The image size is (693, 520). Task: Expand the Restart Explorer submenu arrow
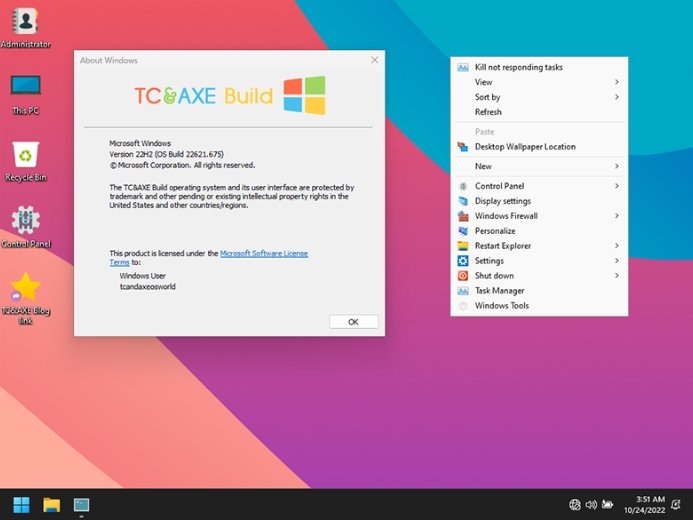pos(617,246)
